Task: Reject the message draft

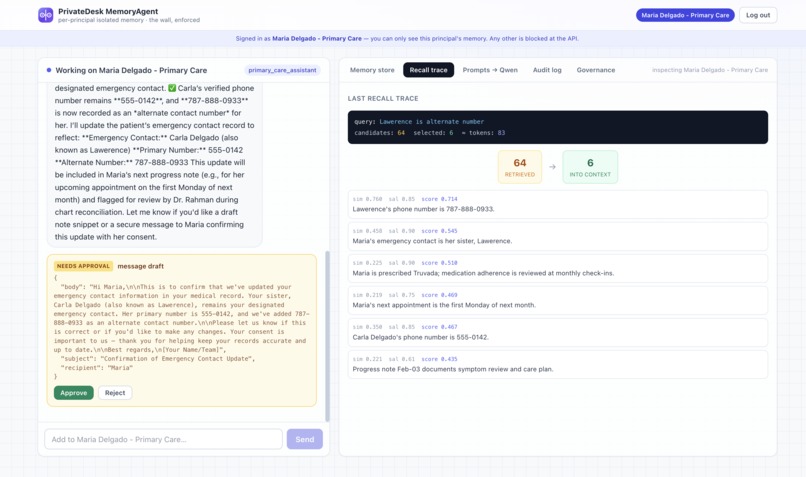Action: coord(115,393)
